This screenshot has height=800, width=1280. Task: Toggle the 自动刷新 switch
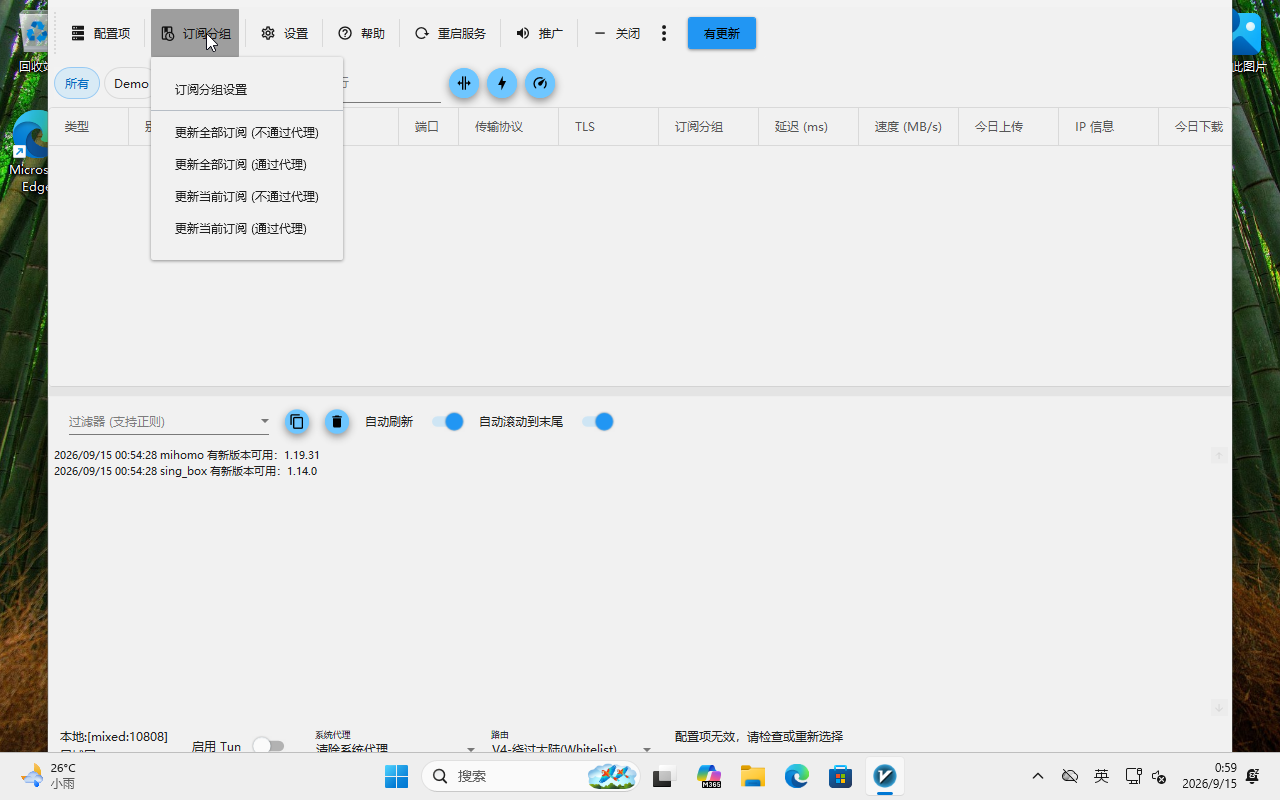coord(448,422)
